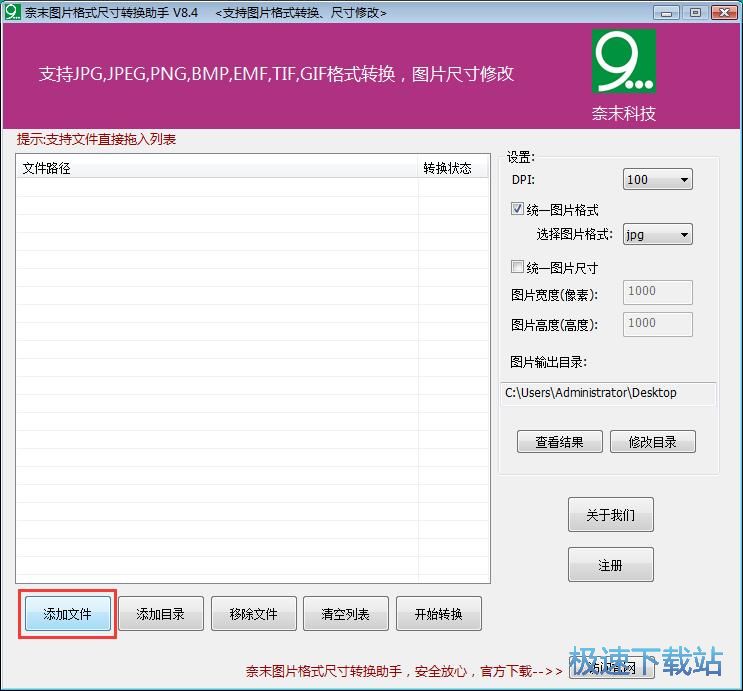This screenshot has width=743, height=691.
Task: Click the banner text 支持JPG,JPEG,PNG格式转换
Action: click(x=276, y=74)
